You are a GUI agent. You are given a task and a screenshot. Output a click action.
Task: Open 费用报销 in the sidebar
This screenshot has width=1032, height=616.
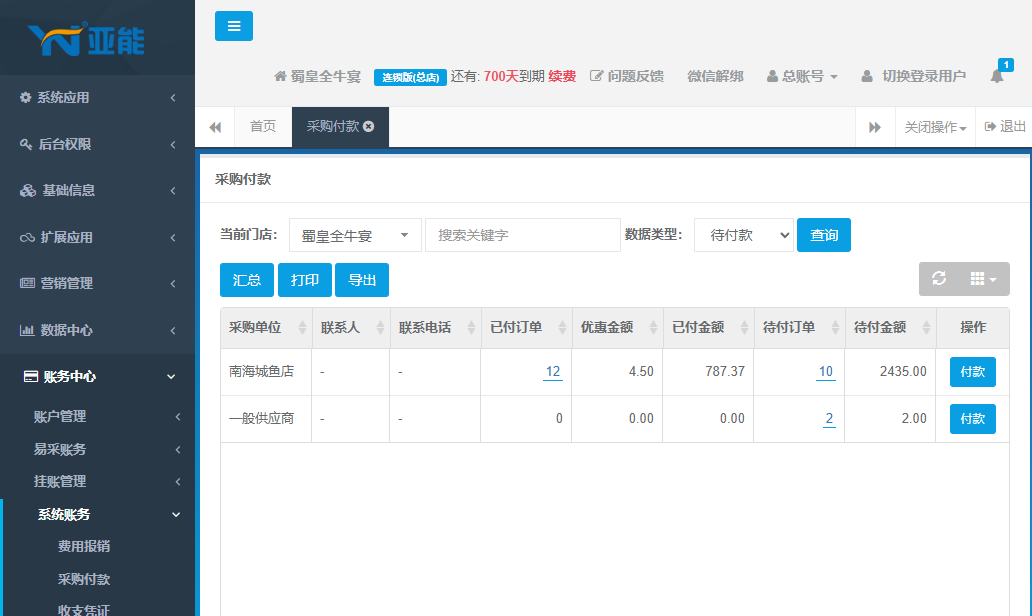[x=84, y=546]
